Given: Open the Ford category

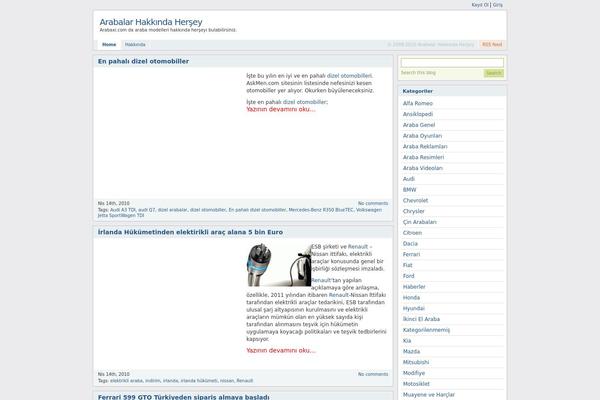Looking at the screenshot, I should [409, 276].
